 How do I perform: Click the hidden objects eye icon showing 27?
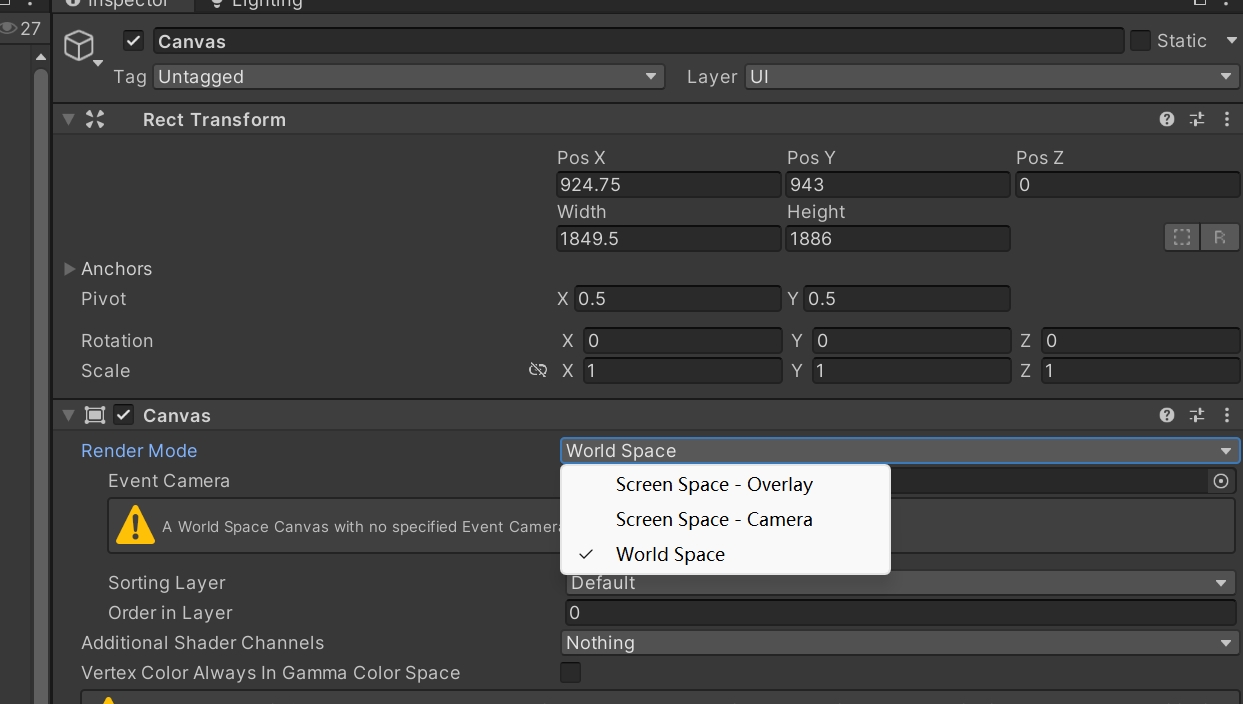(21, 28)
